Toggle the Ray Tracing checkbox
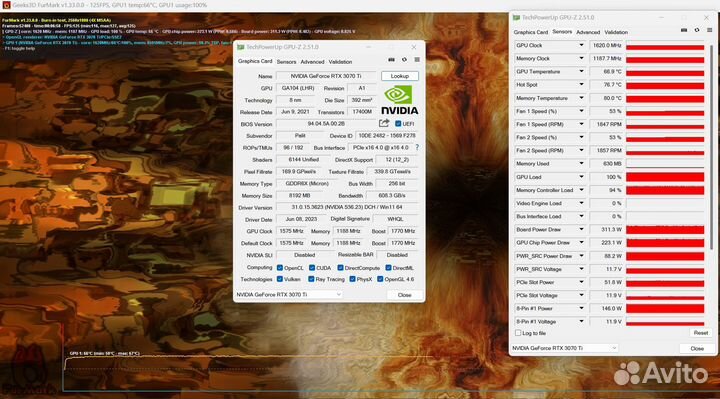The width and height of the screenshot is (720, 399). coord(311,279)
